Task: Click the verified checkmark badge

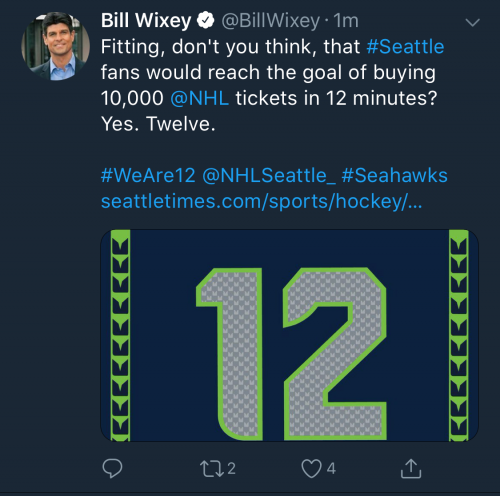Action: (205, 21)
